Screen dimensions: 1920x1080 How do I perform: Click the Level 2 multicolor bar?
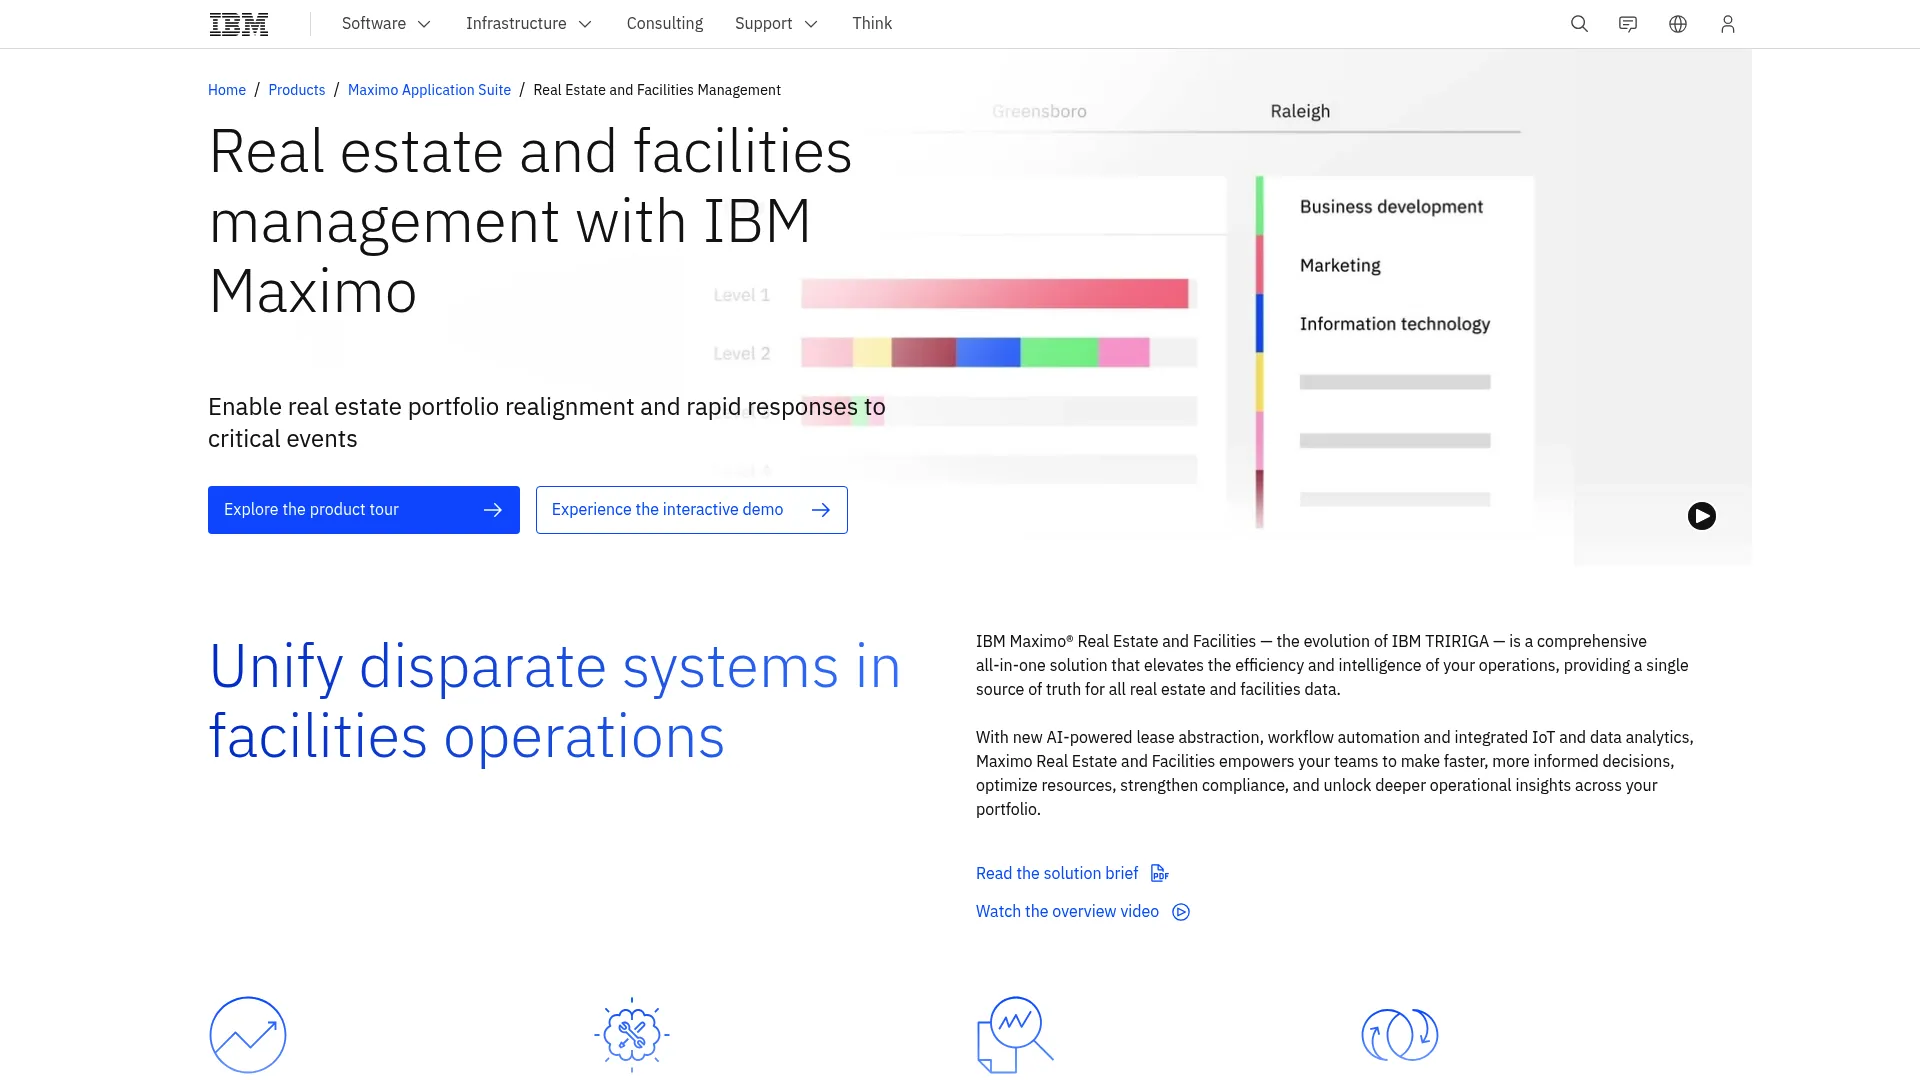click(975, 352)
